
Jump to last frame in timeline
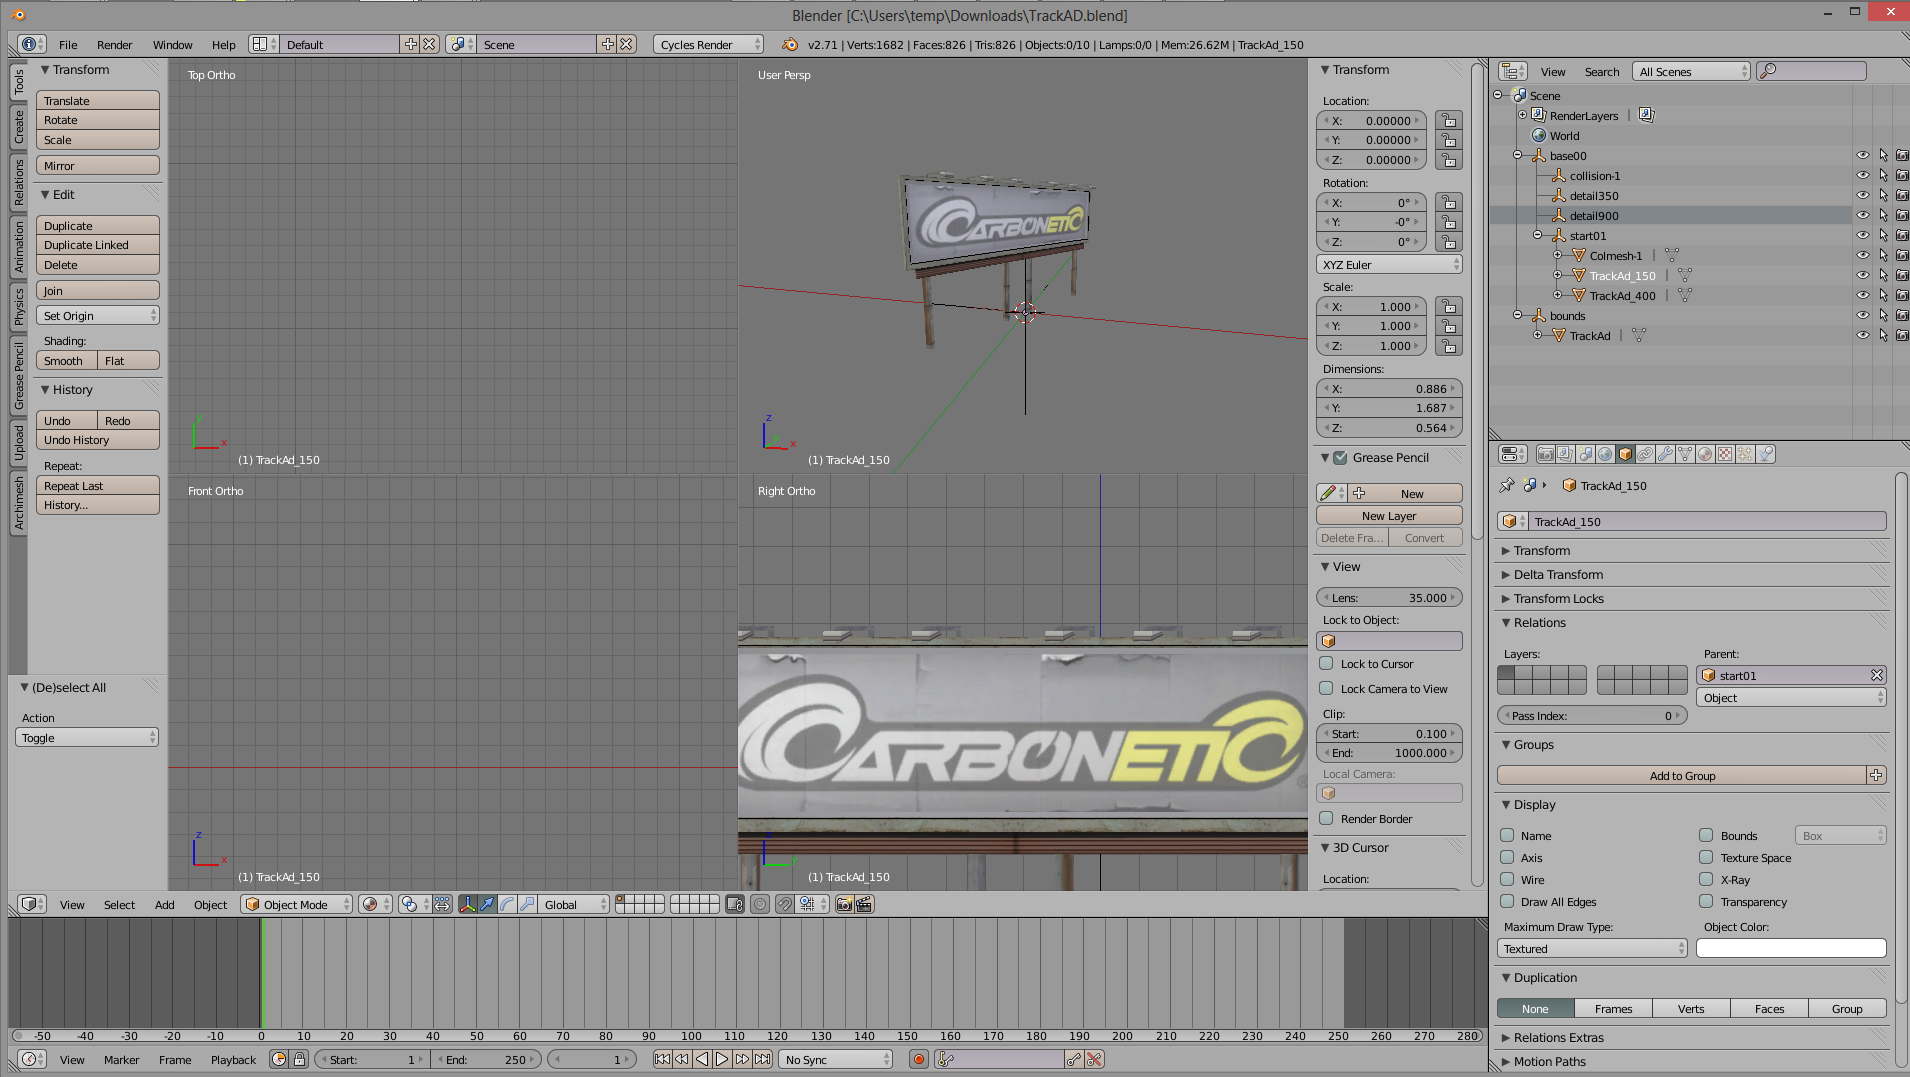tap(762, 1059)
